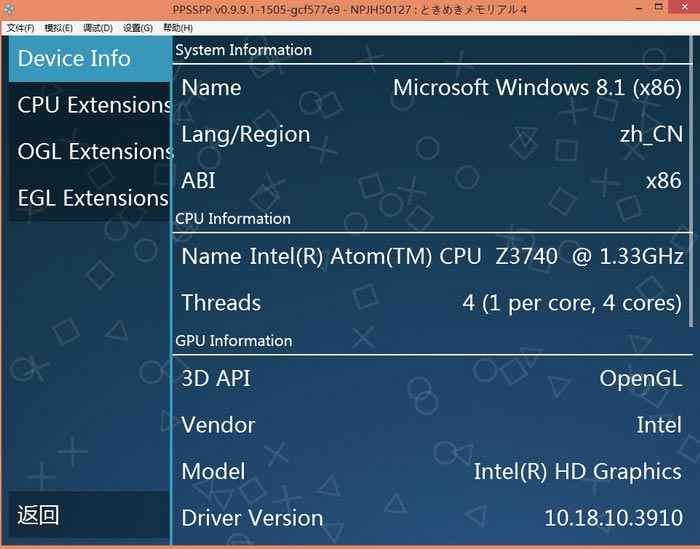Viewport: 700px width, 549px height.
Task: Click the vertical scrollbar on the info list
Action: 691,180
